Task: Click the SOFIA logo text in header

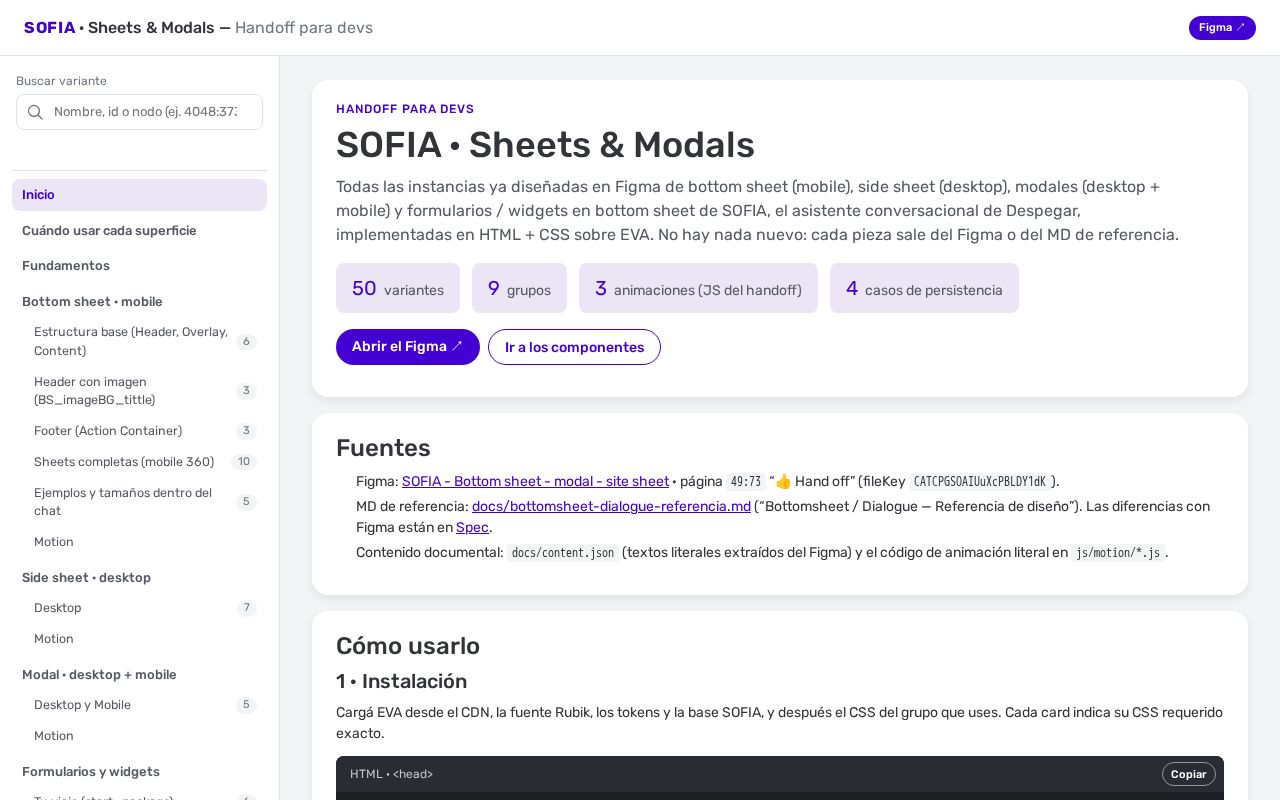Action: tap(50, 28)
